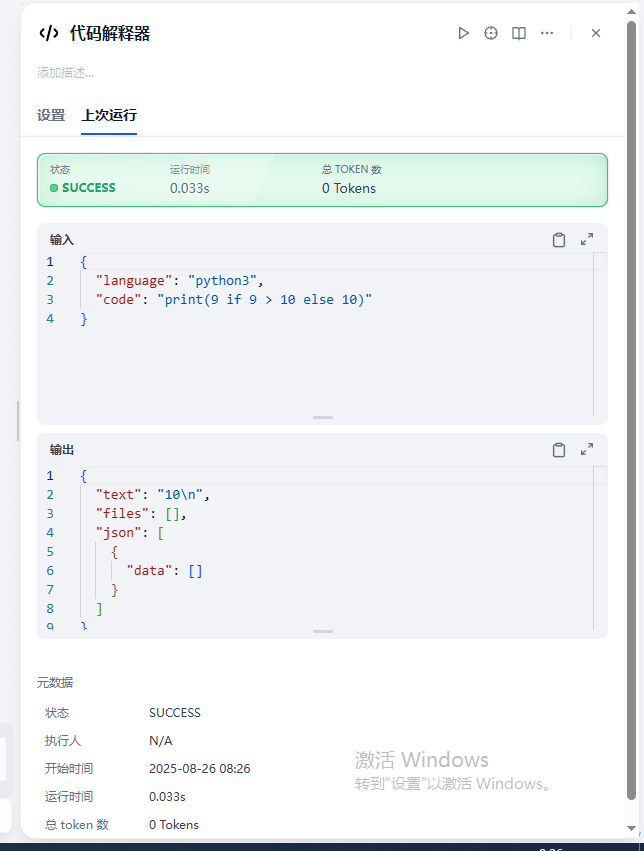Copy the 输出 JSON content

[x=559, y=450]
